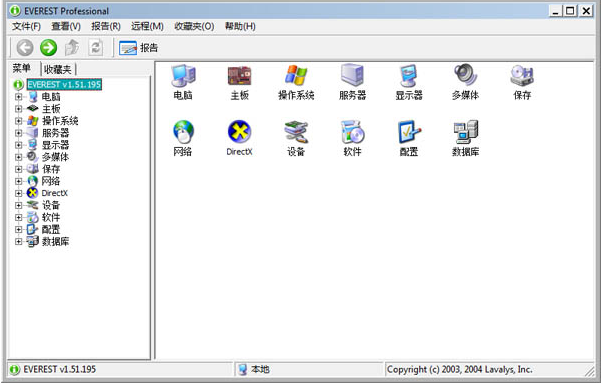Select 显示器 in the tree

click(x=55, y=145)
